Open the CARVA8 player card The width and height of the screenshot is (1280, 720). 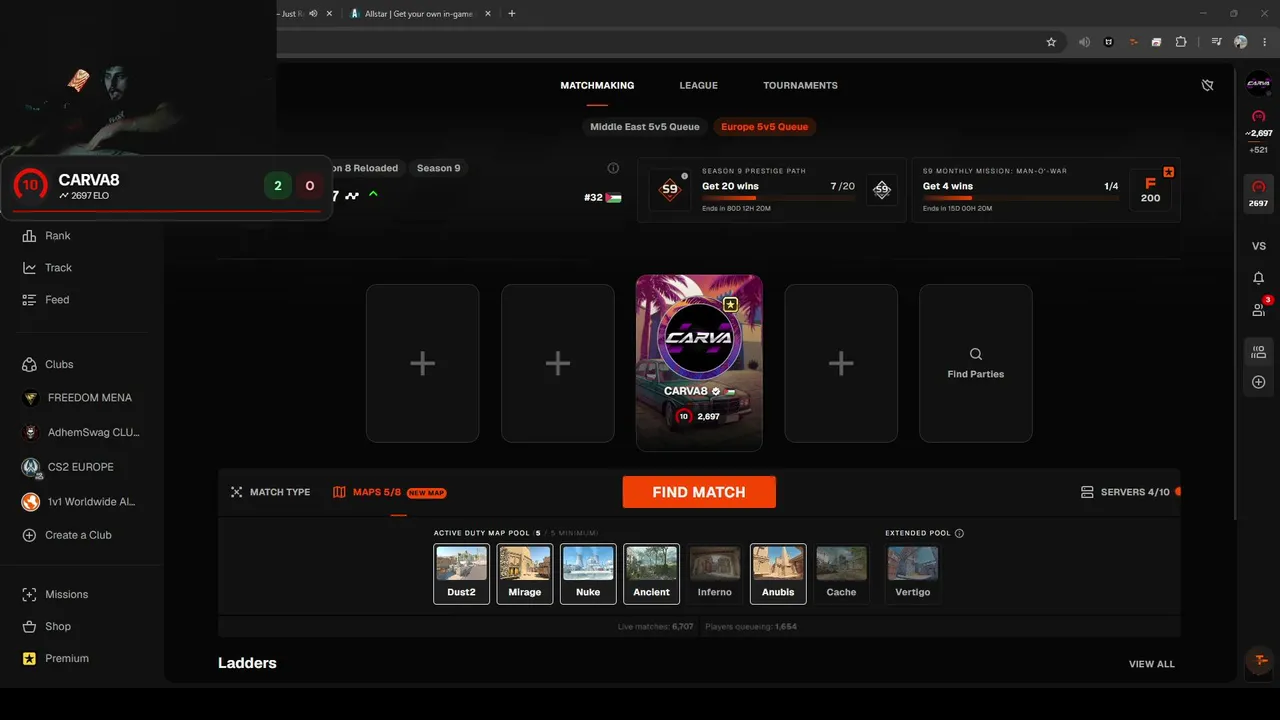click(x=699, y=363)
